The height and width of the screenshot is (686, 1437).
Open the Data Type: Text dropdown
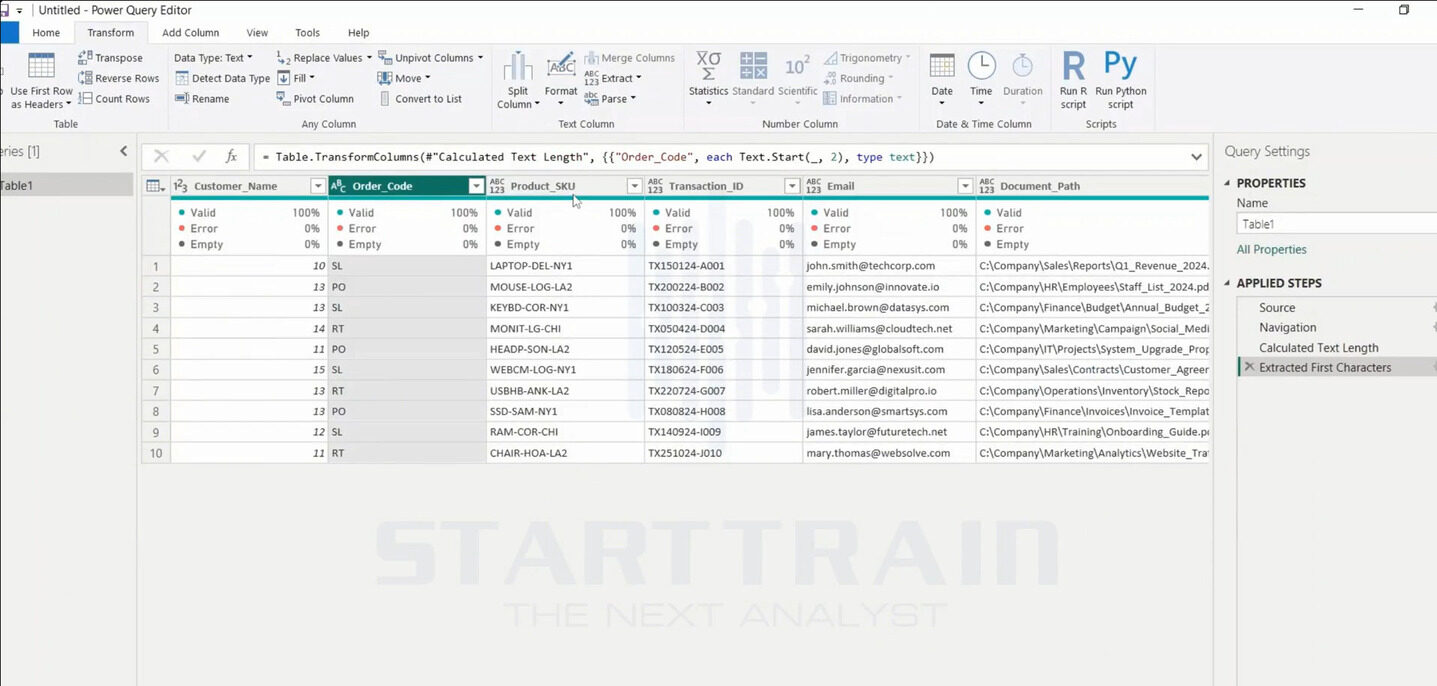[213, 58]
